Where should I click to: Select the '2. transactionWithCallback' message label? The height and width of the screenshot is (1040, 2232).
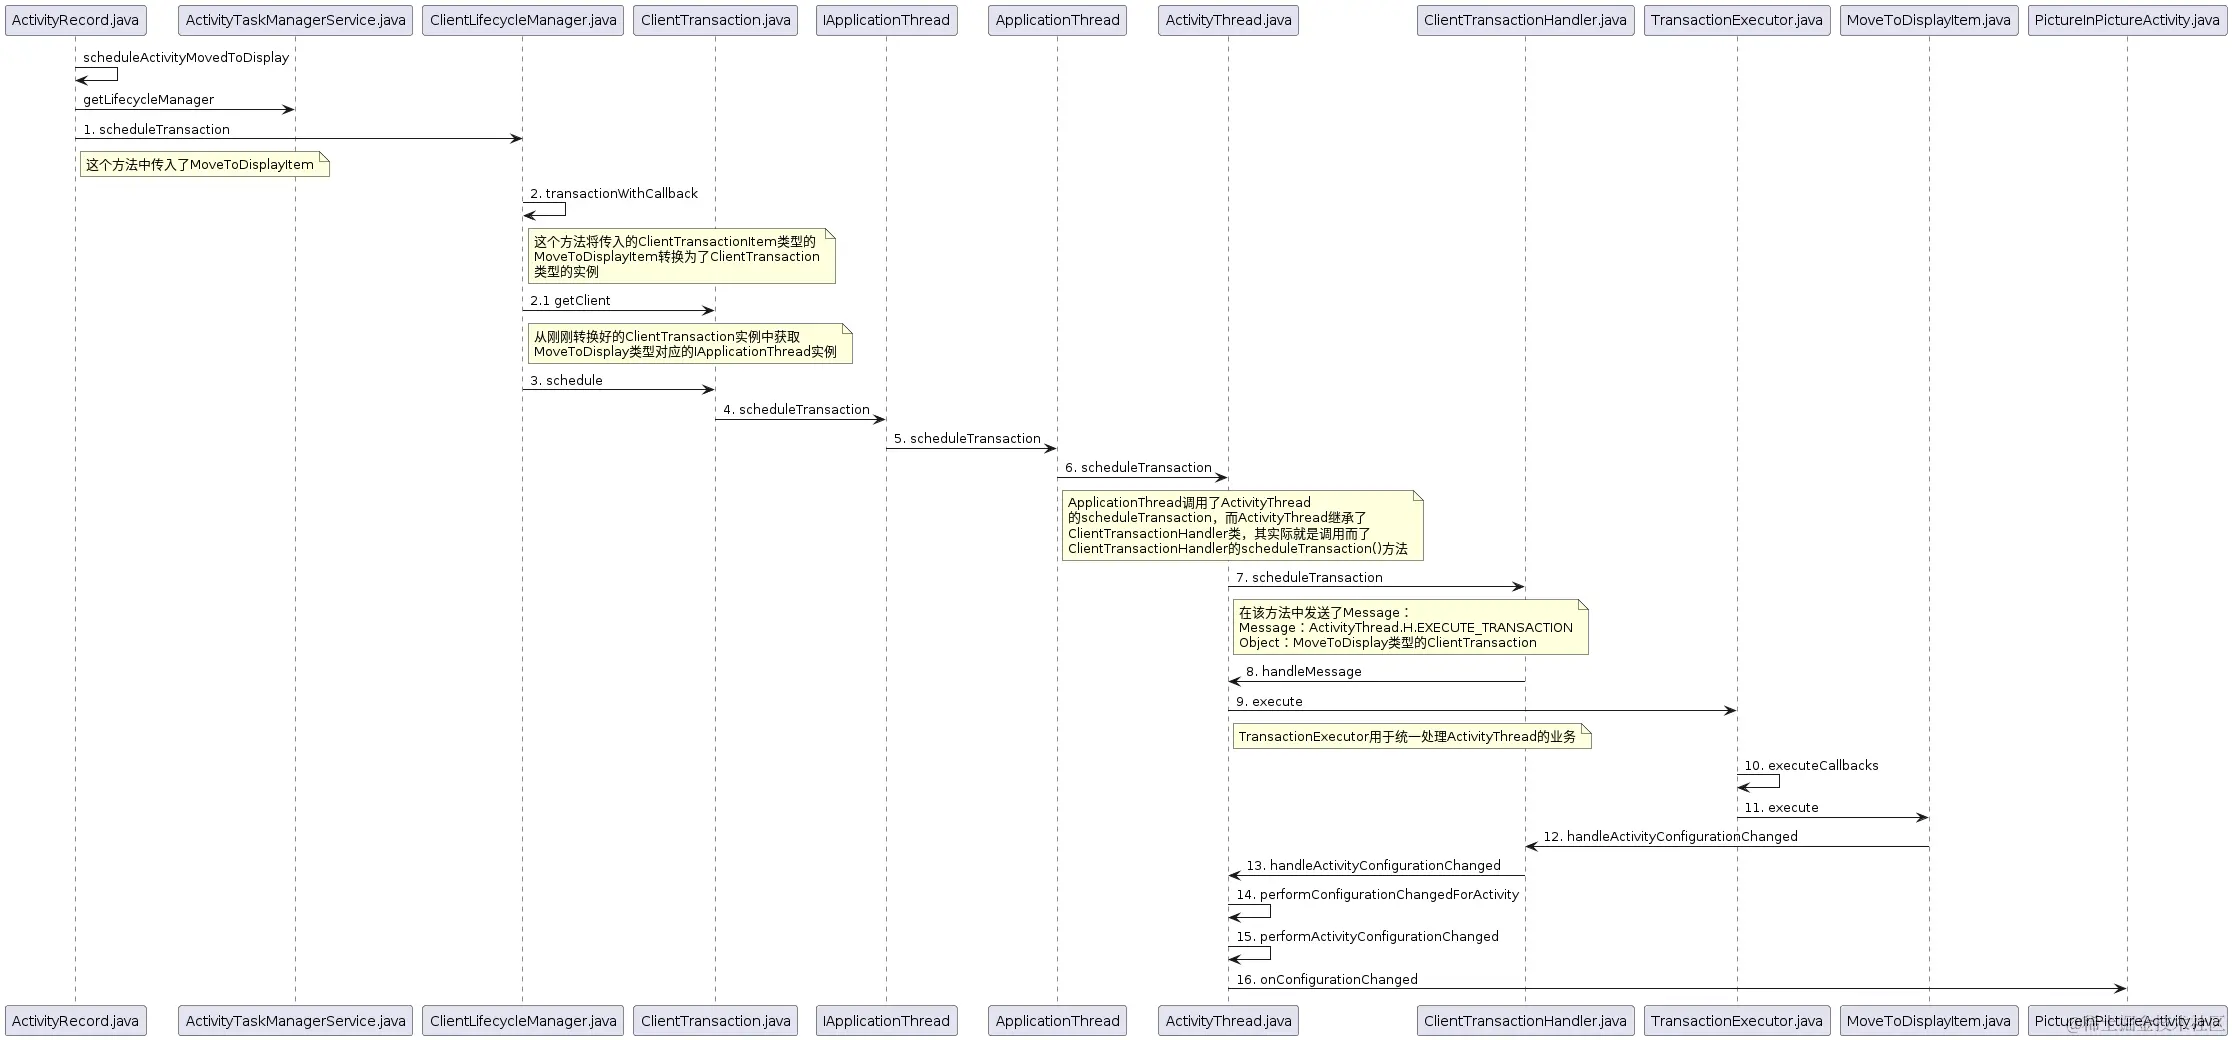[614, 194]
